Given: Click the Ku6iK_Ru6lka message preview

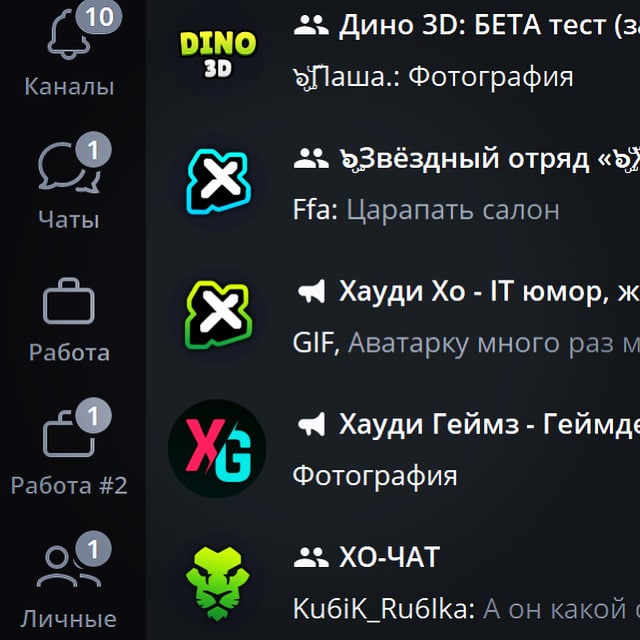Looking at the screenshot, I should click(466, 609).
